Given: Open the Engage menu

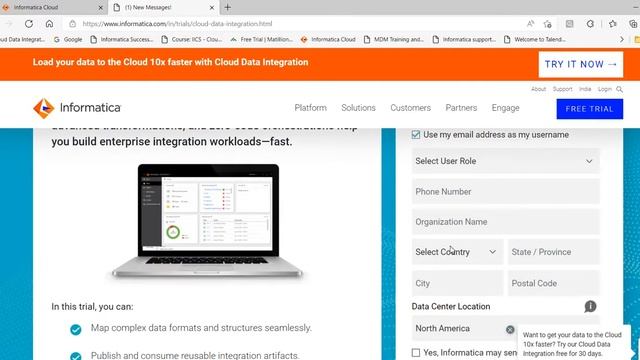Looking at the screenshot, I should [x=505, y=108].
